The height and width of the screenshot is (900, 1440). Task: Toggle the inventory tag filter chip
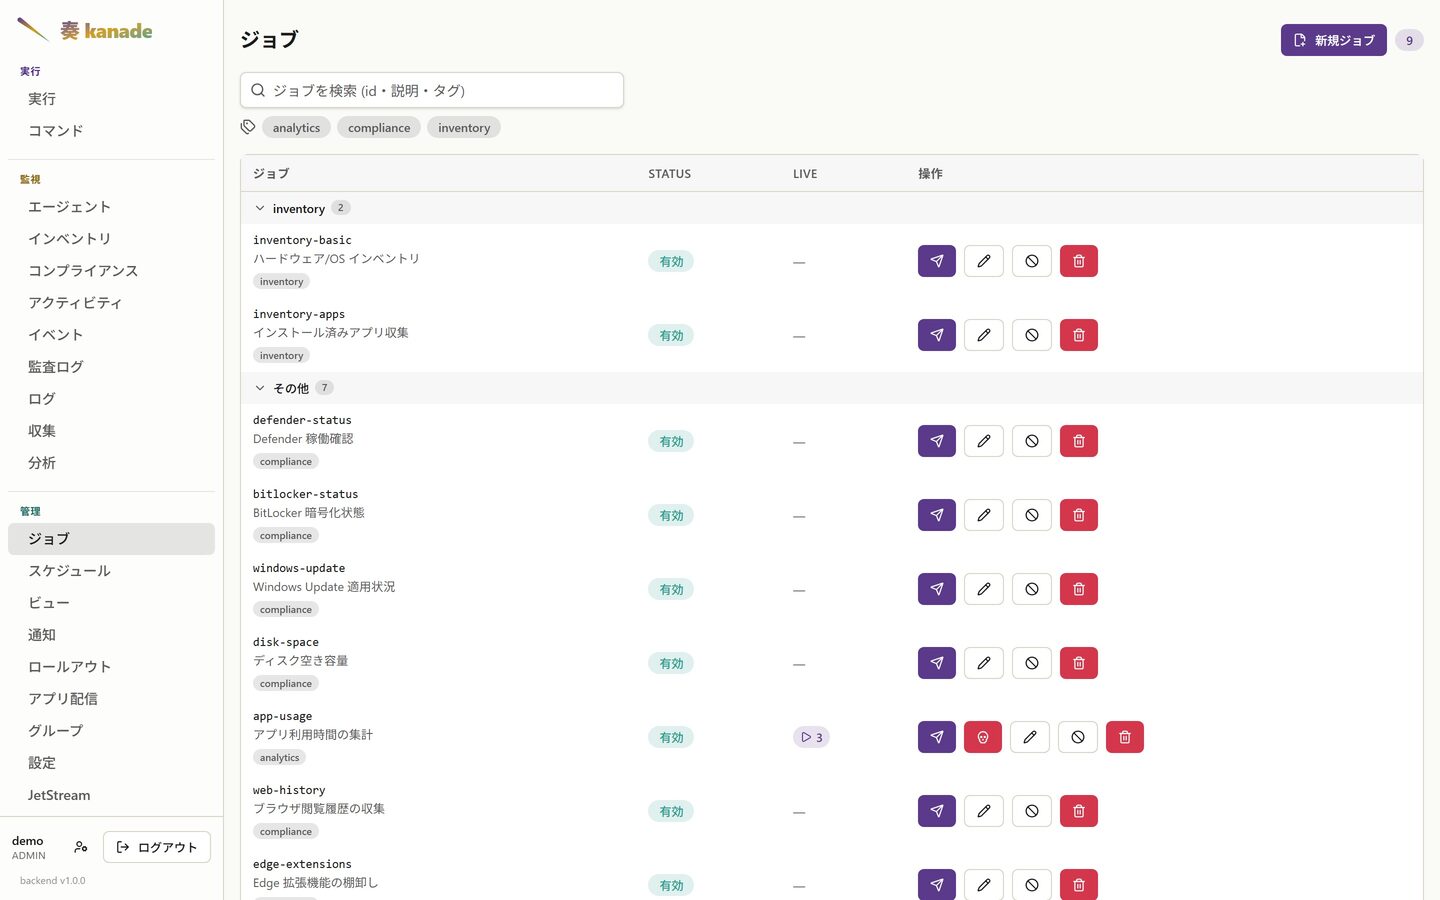[x=464, y=128]
